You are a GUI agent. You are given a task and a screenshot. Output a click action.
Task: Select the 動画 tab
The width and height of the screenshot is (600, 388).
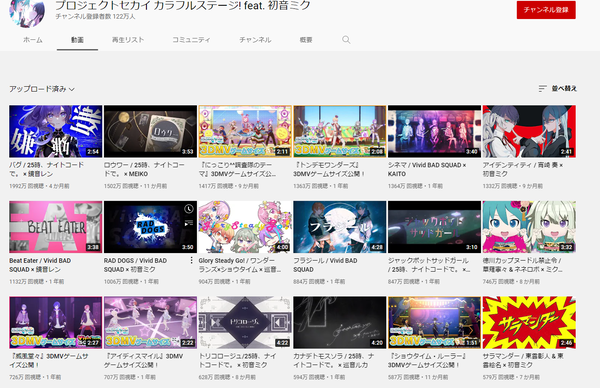[x=77, y=40]
